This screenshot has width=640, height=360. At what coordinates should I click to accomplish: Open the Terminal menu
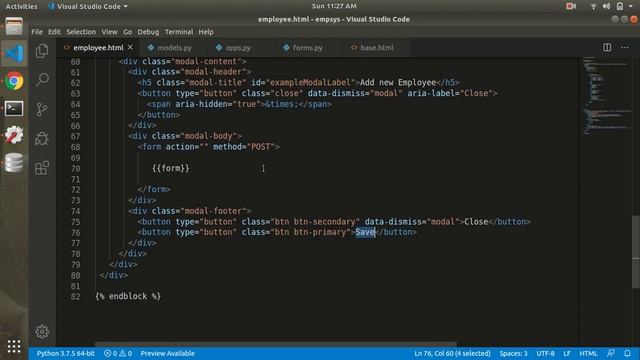click(x=179, y=32)
